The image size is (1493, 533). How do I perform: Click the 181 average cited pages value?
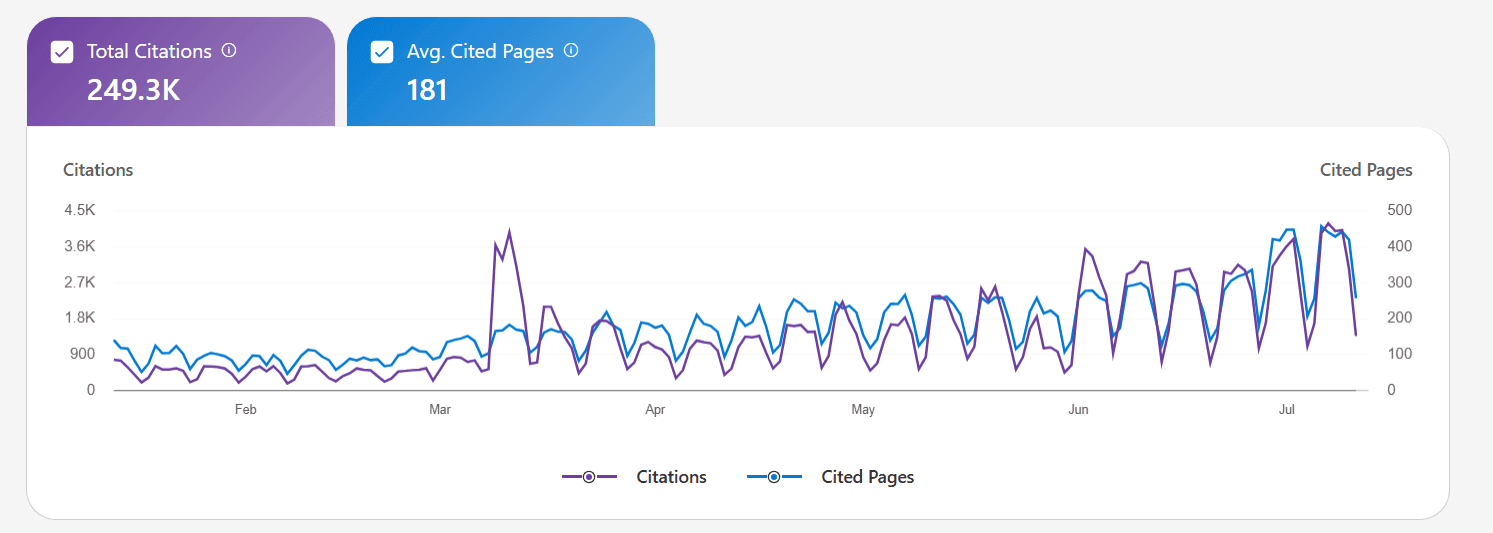click(x=427, y=90)
